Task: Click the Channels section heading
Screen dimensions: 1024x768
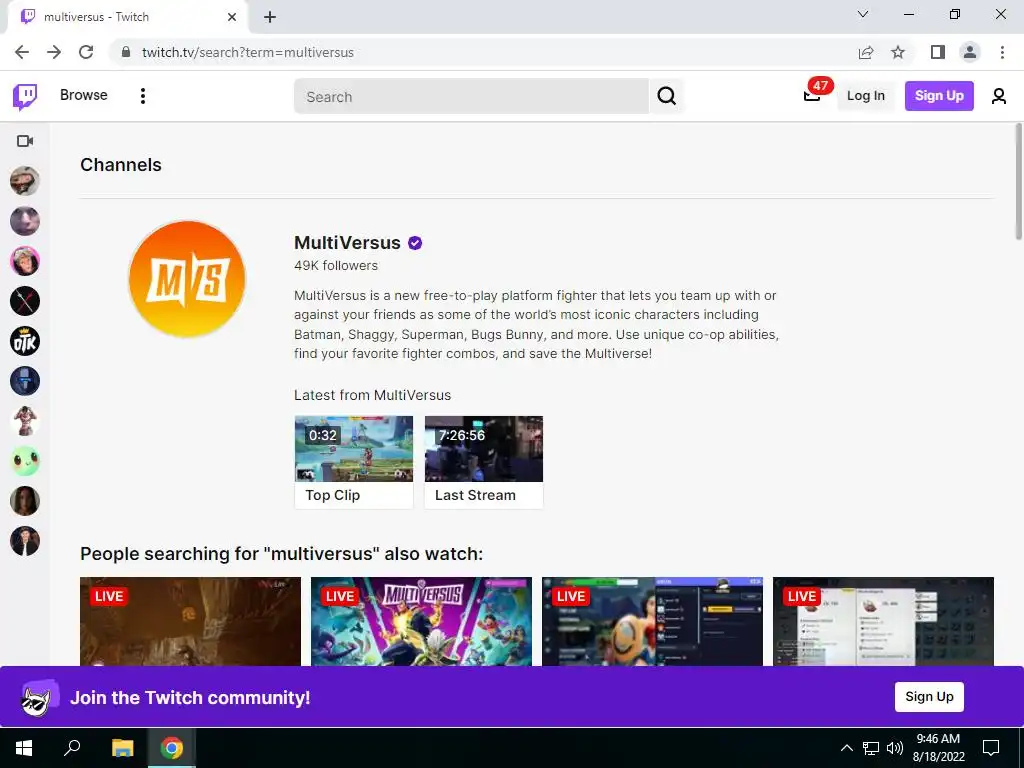Action: pyautogui.click(x=121, y=165)
